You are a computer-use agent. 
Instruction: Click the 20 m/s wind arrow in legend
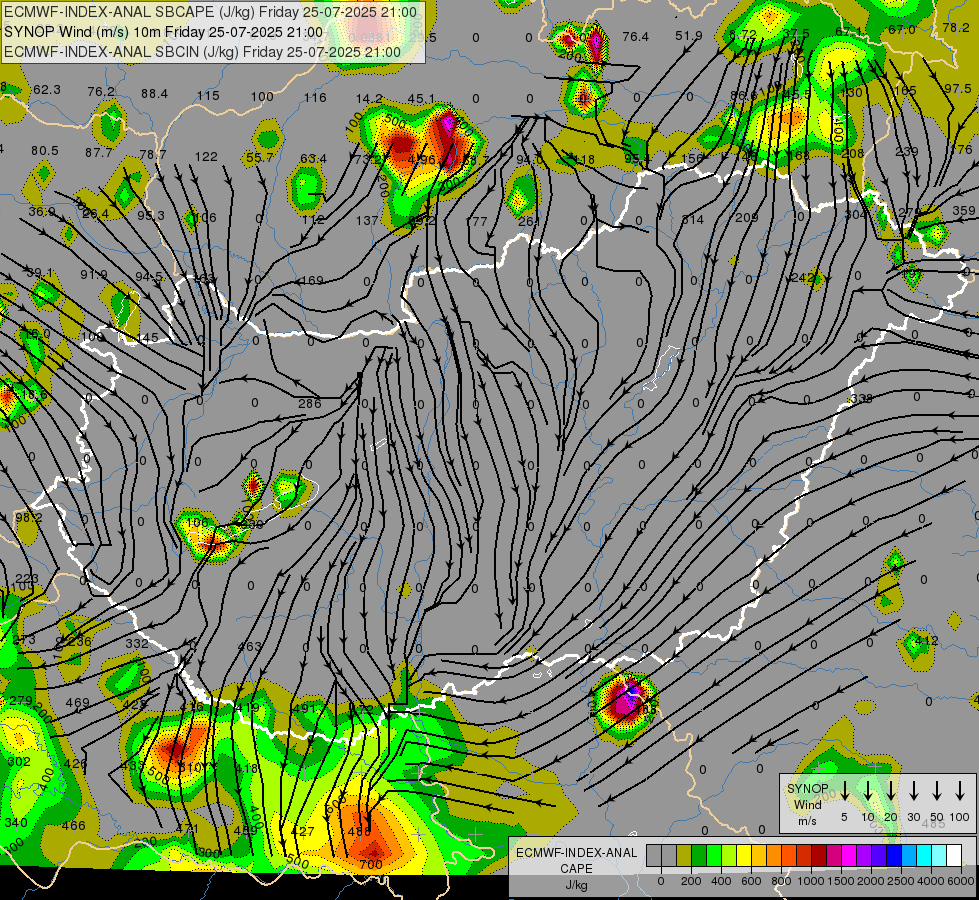click(x=890, y=791)
